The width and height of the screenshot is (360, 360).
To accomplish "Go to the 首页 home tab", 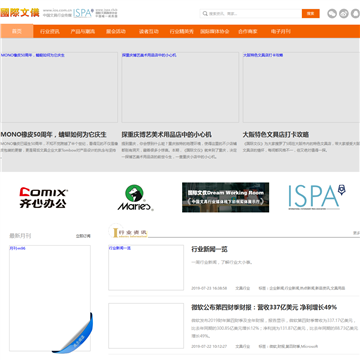I will [x=17, y=31].
